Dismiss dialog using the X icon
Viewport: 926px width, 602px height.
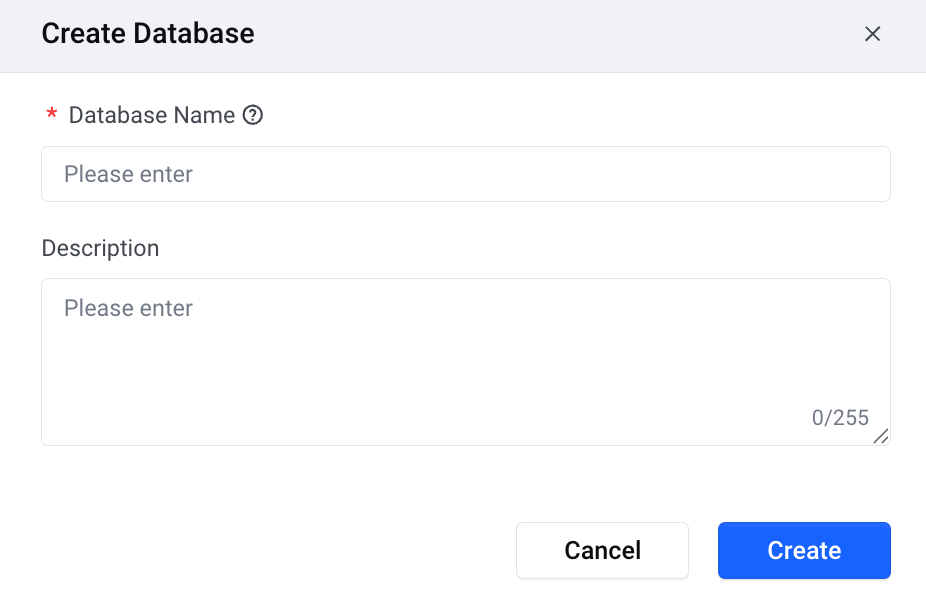(x=872, y=34)
